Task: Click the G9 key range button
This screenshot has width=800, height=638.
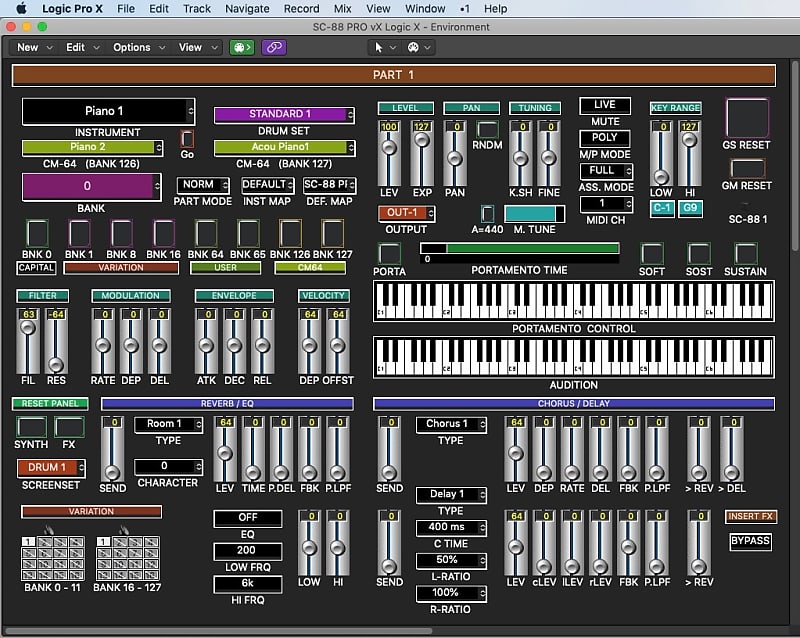Action: (690, 208)
